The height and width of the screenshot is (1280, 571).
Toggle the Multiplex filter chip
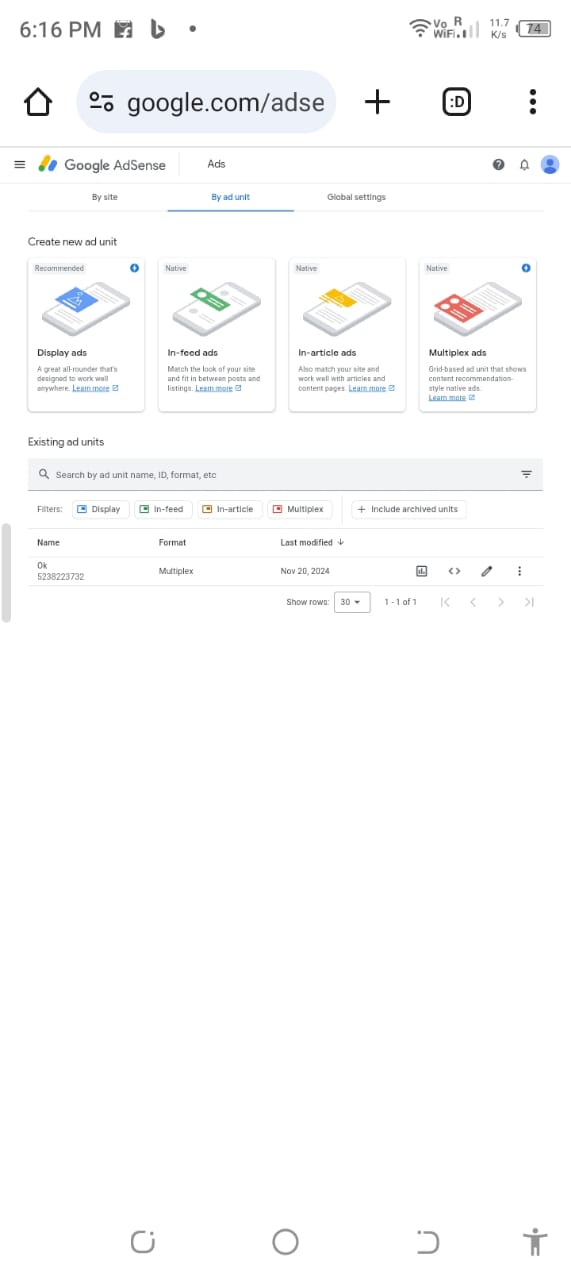(x=299, y=509)
